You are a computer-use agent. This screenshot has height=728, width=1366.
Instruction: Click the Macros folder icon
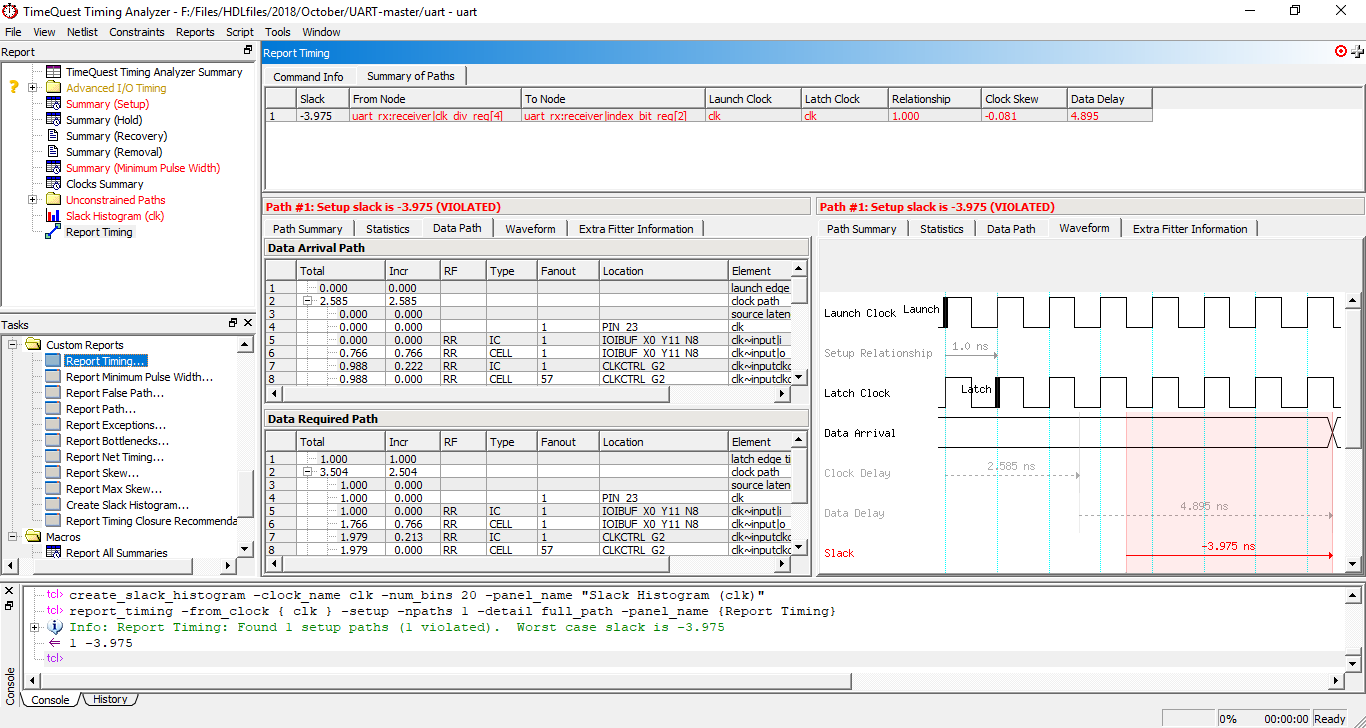[33, 537]
